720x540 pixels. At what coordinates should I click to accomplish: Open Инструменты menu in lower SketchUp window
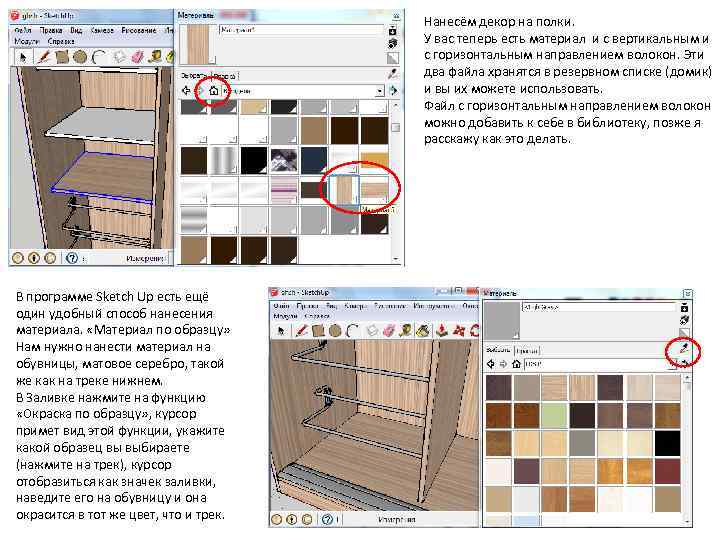433,305
